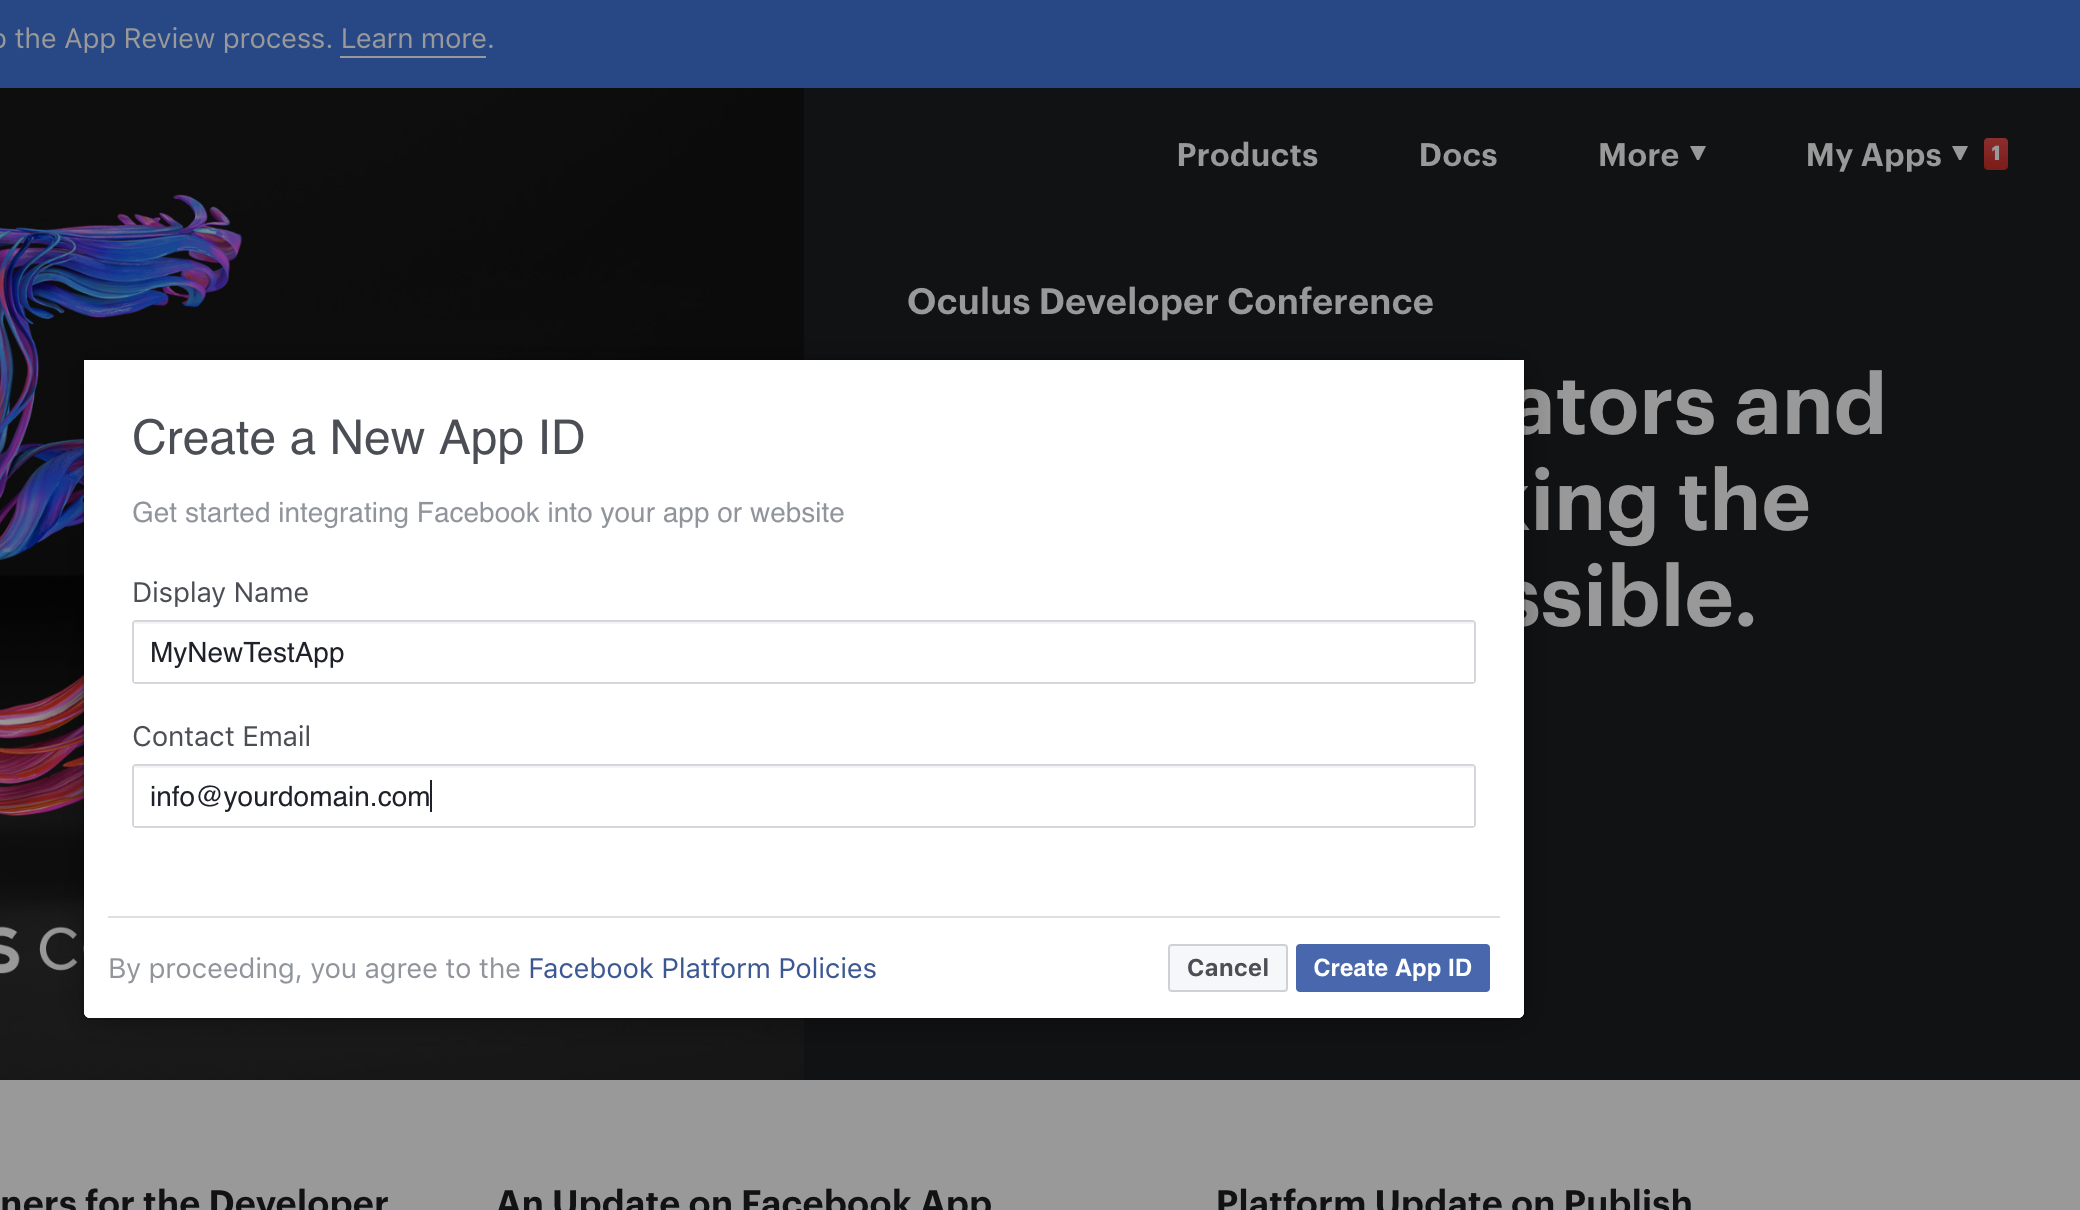
Task: Click the Create a New App ID title
Action: click(358, 438)
